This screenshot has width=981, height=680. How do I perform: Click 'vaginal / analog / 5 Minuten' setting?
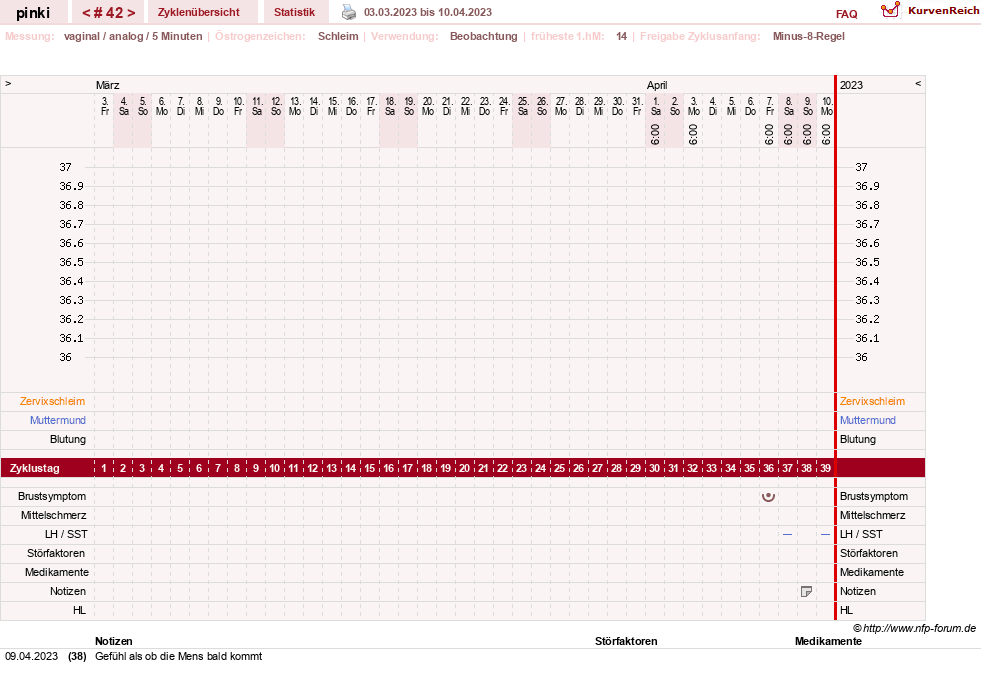[x=133, y=36]
